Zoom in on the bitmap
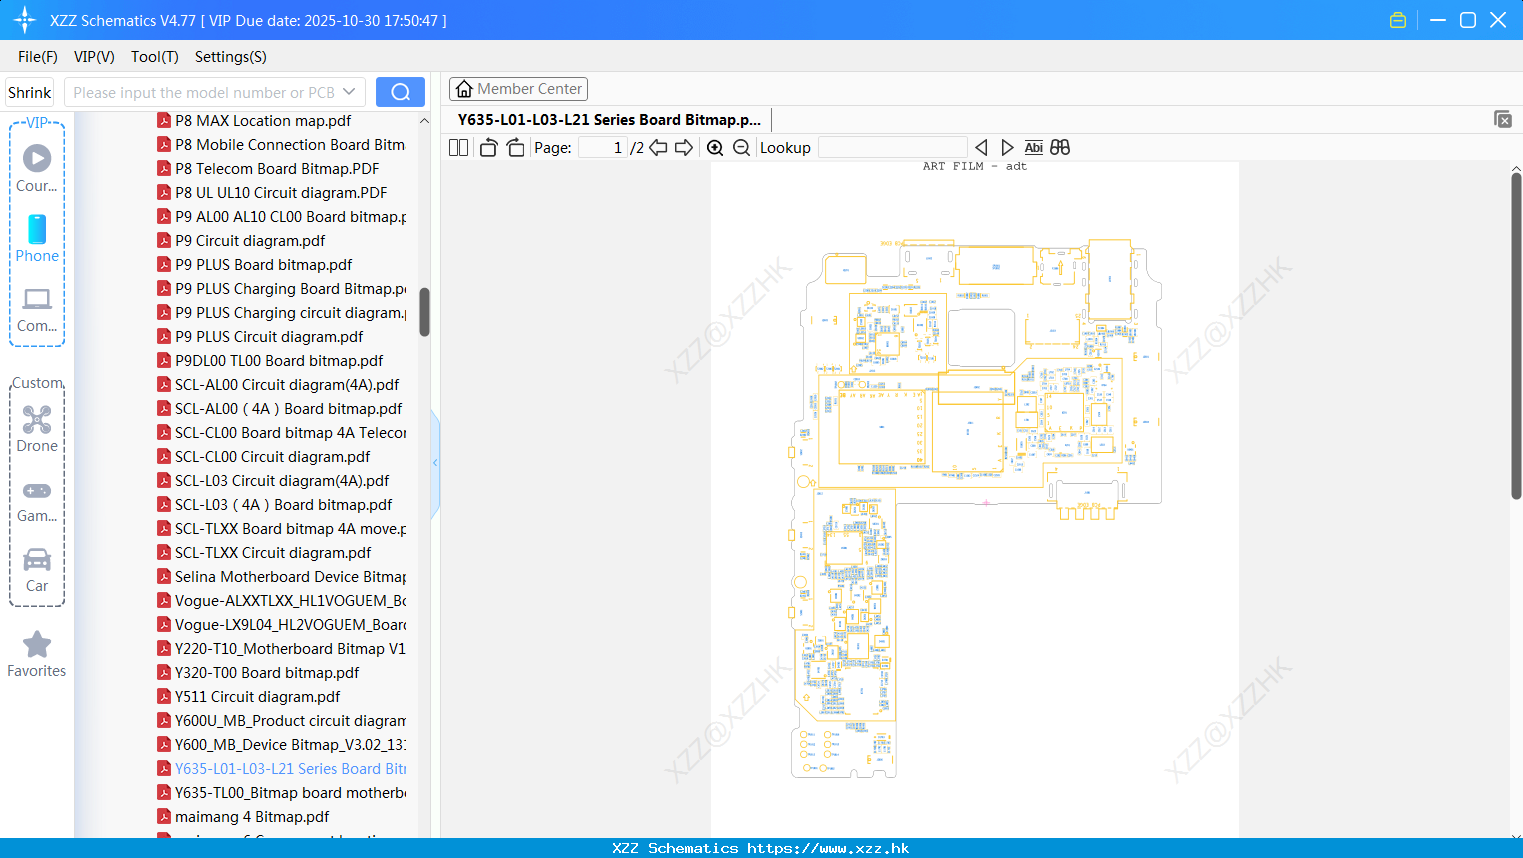1523x858 pixels. [715, 147]
